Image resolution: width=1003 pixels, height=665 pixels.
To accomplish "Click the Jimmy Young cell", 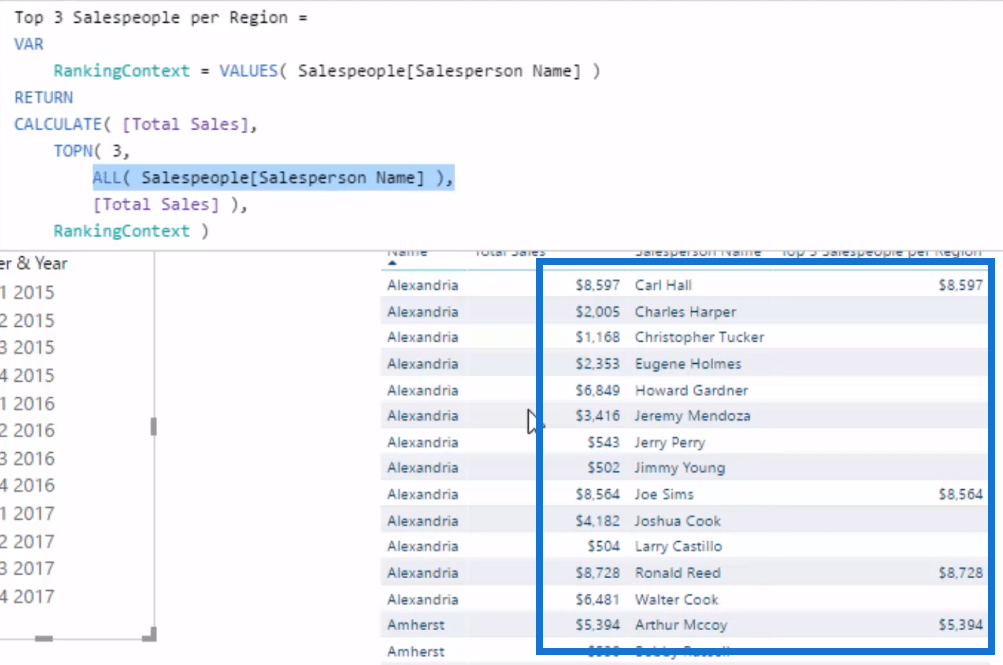I will point(680,468).
